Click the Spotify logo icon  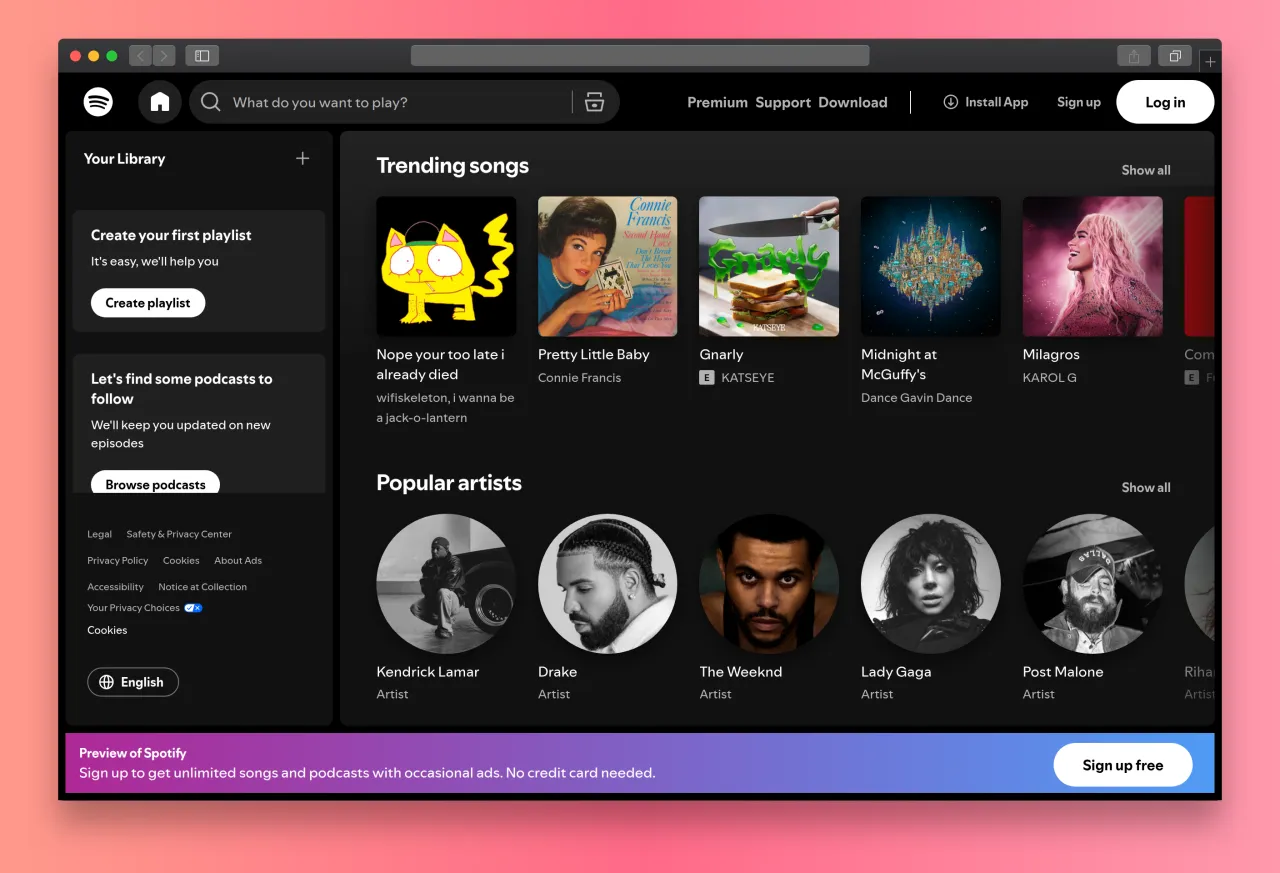point(98,102)
